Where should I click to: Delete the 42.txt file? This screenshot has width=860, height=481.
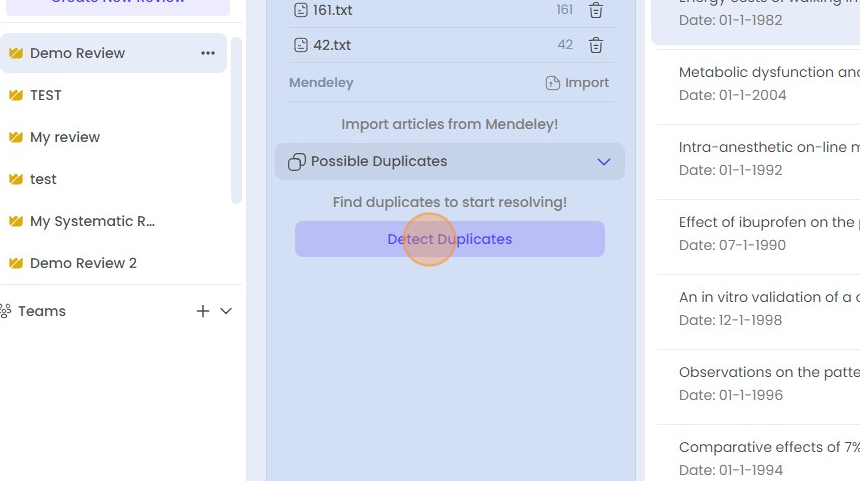[x=596, y=45]
